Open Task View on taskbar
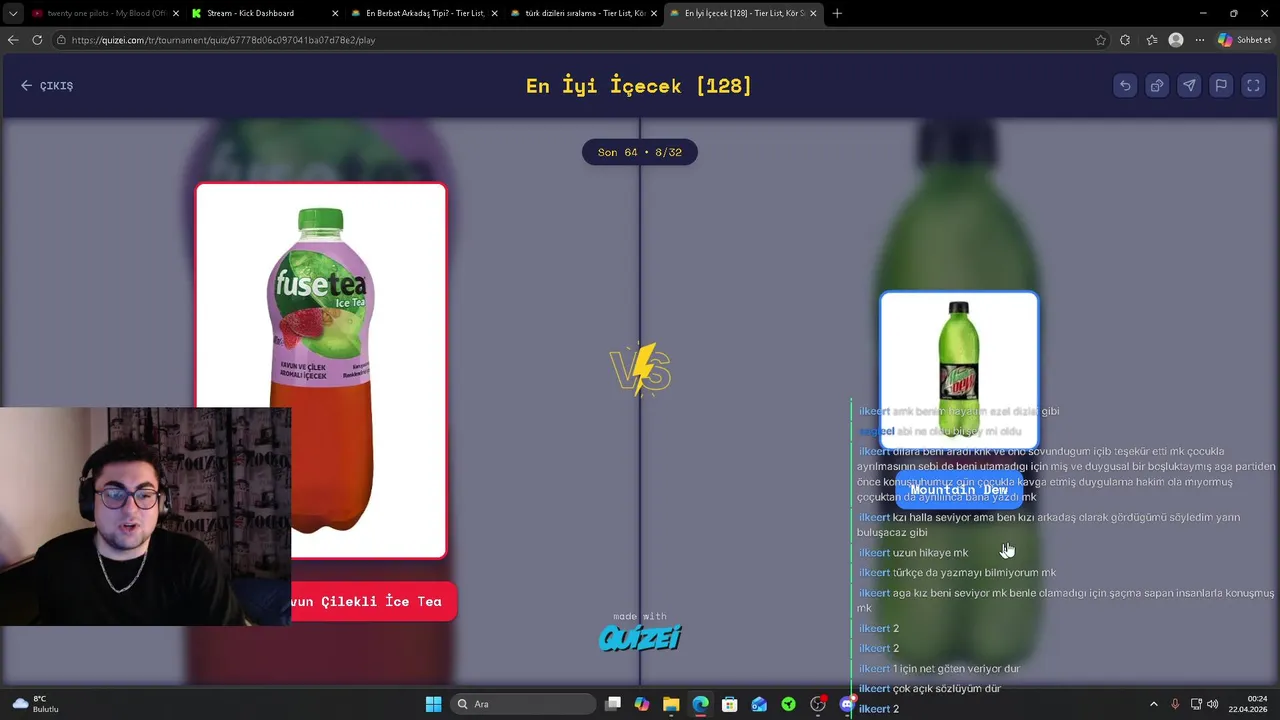Image resolution: width=1280 pixels, height=720 pixels. pyautogui.click(x=613, y=704)
